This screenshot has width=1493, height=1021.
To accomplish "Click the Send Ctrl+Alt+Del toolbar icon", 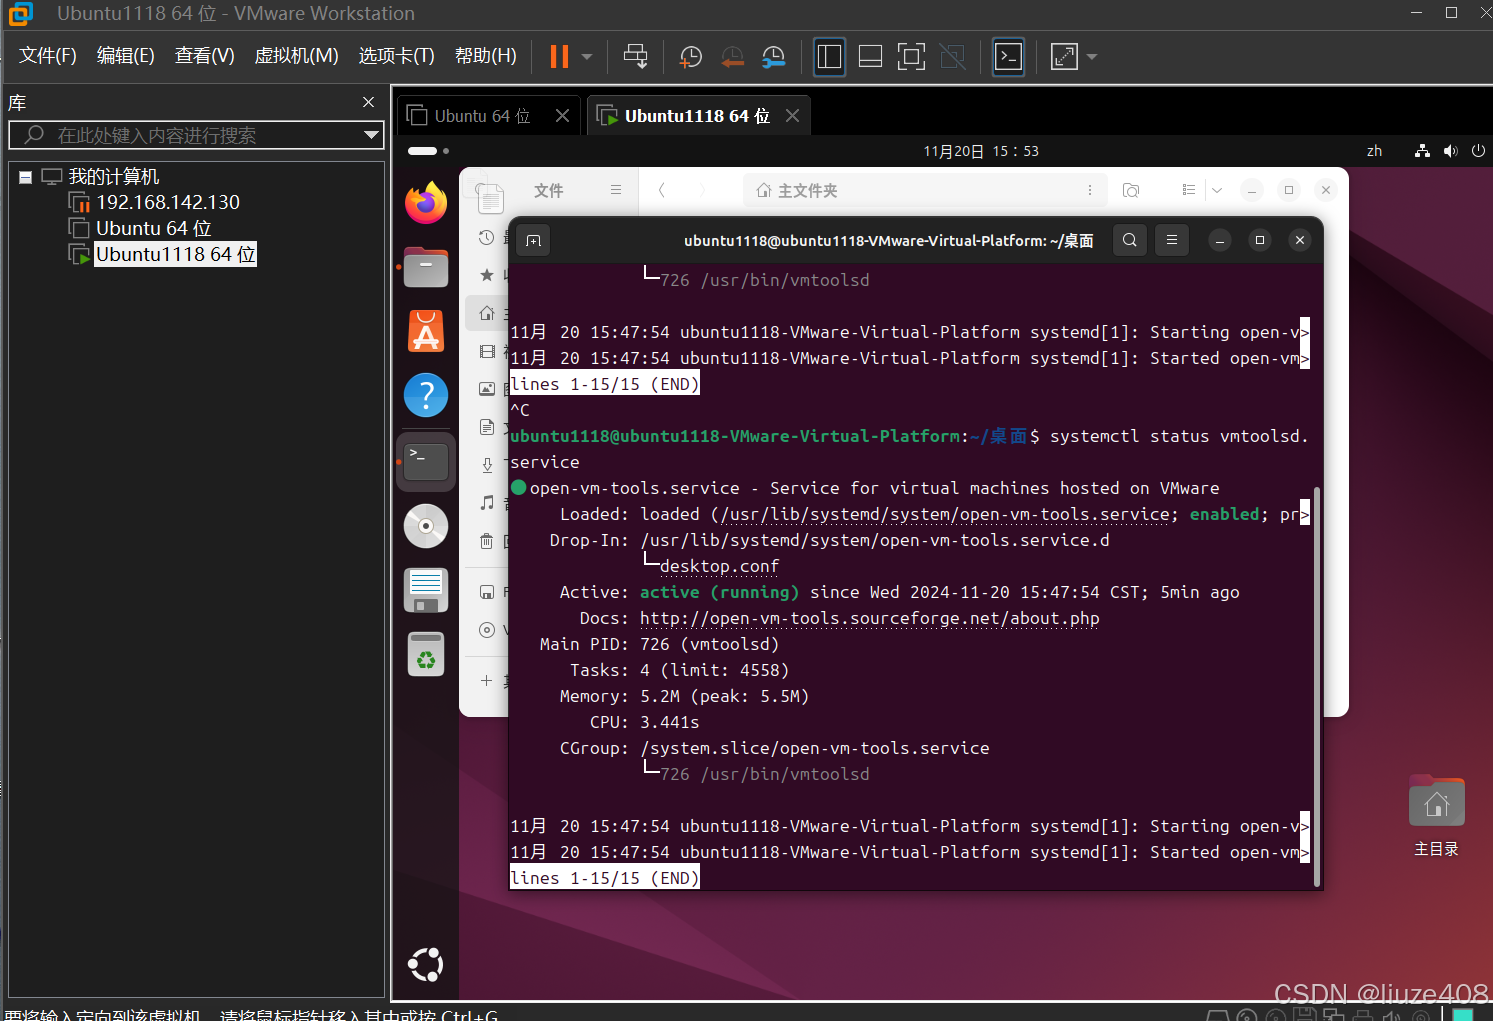I will pos(635,56).
